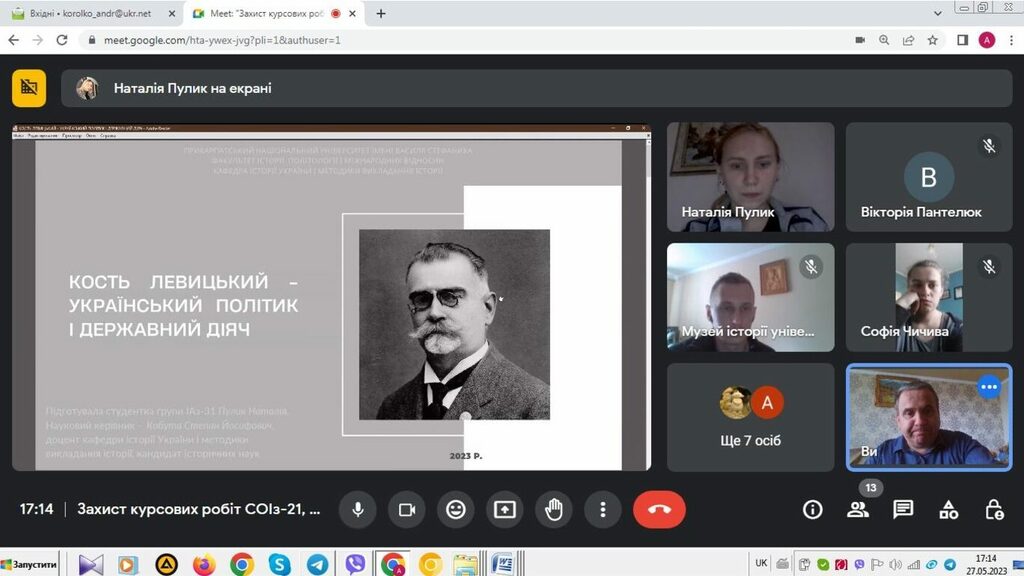Bookmark this page with star icon
The height and width of the screenshot is (576, 1024).
(x=932, y=40)
